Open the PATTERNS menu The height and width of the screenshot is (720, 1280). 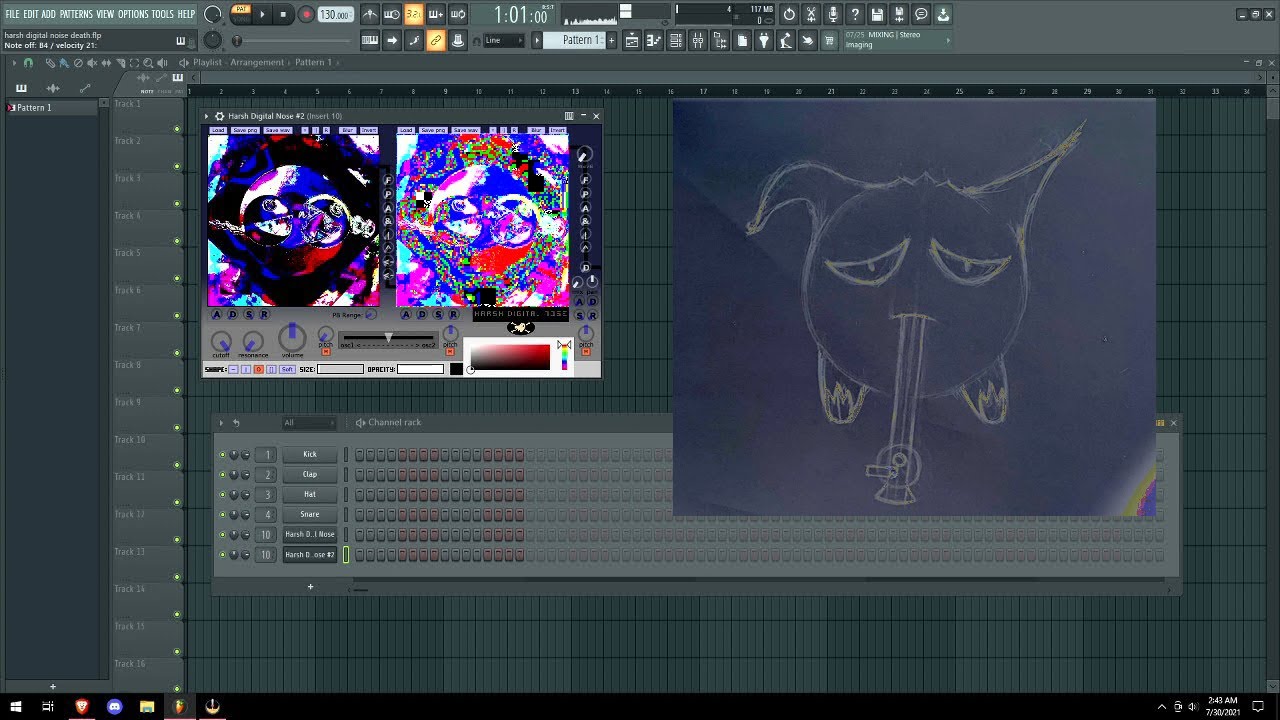tap(76, 14)
